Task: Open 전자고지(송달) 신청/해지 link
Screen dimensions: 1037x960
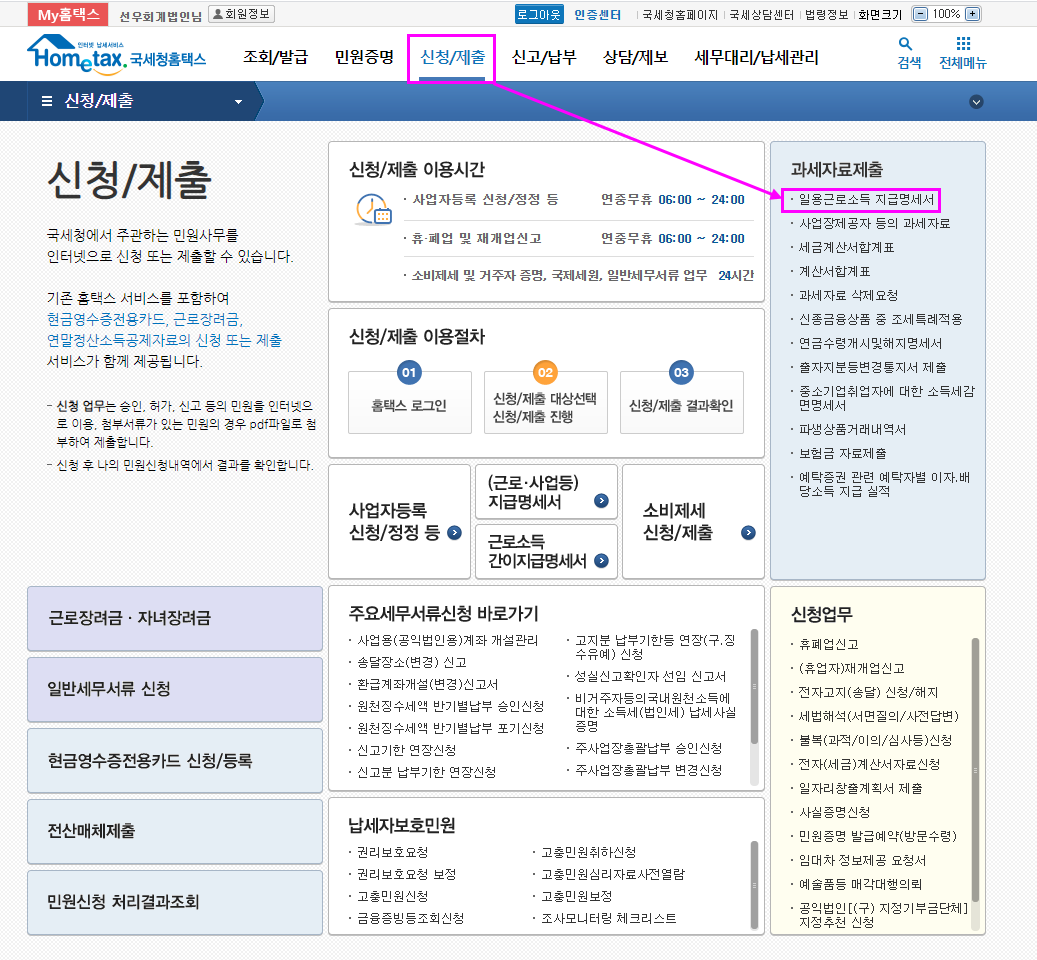Action: point(868,692)
